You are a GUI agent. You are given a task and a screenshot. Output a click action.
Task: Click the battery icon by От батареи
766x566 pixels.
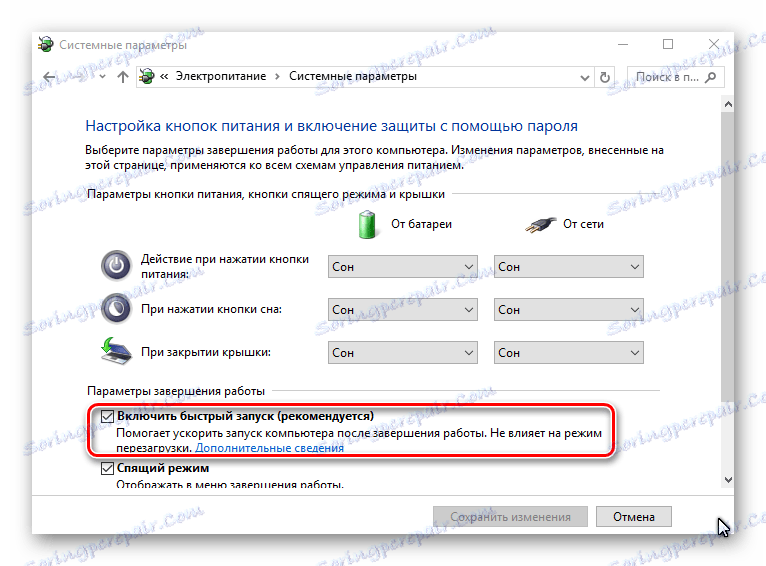click(367, 225)
